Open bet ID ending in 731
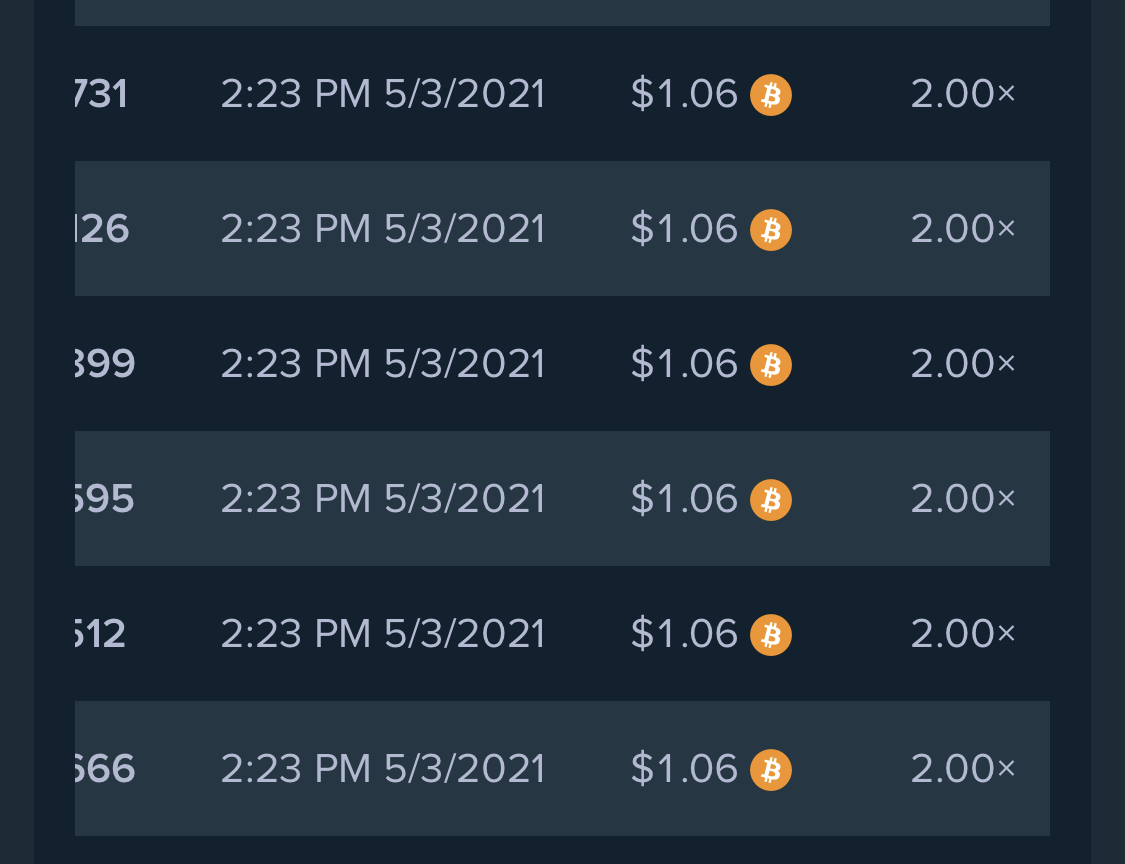The image size is (1125, 864). click(x=101, y=94)
